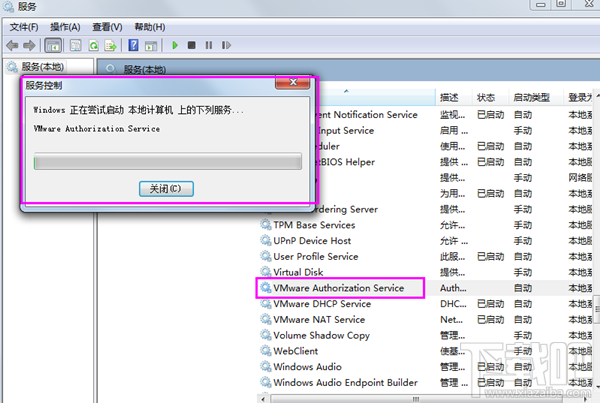Open the Help question mark icon

coord(133,45)
